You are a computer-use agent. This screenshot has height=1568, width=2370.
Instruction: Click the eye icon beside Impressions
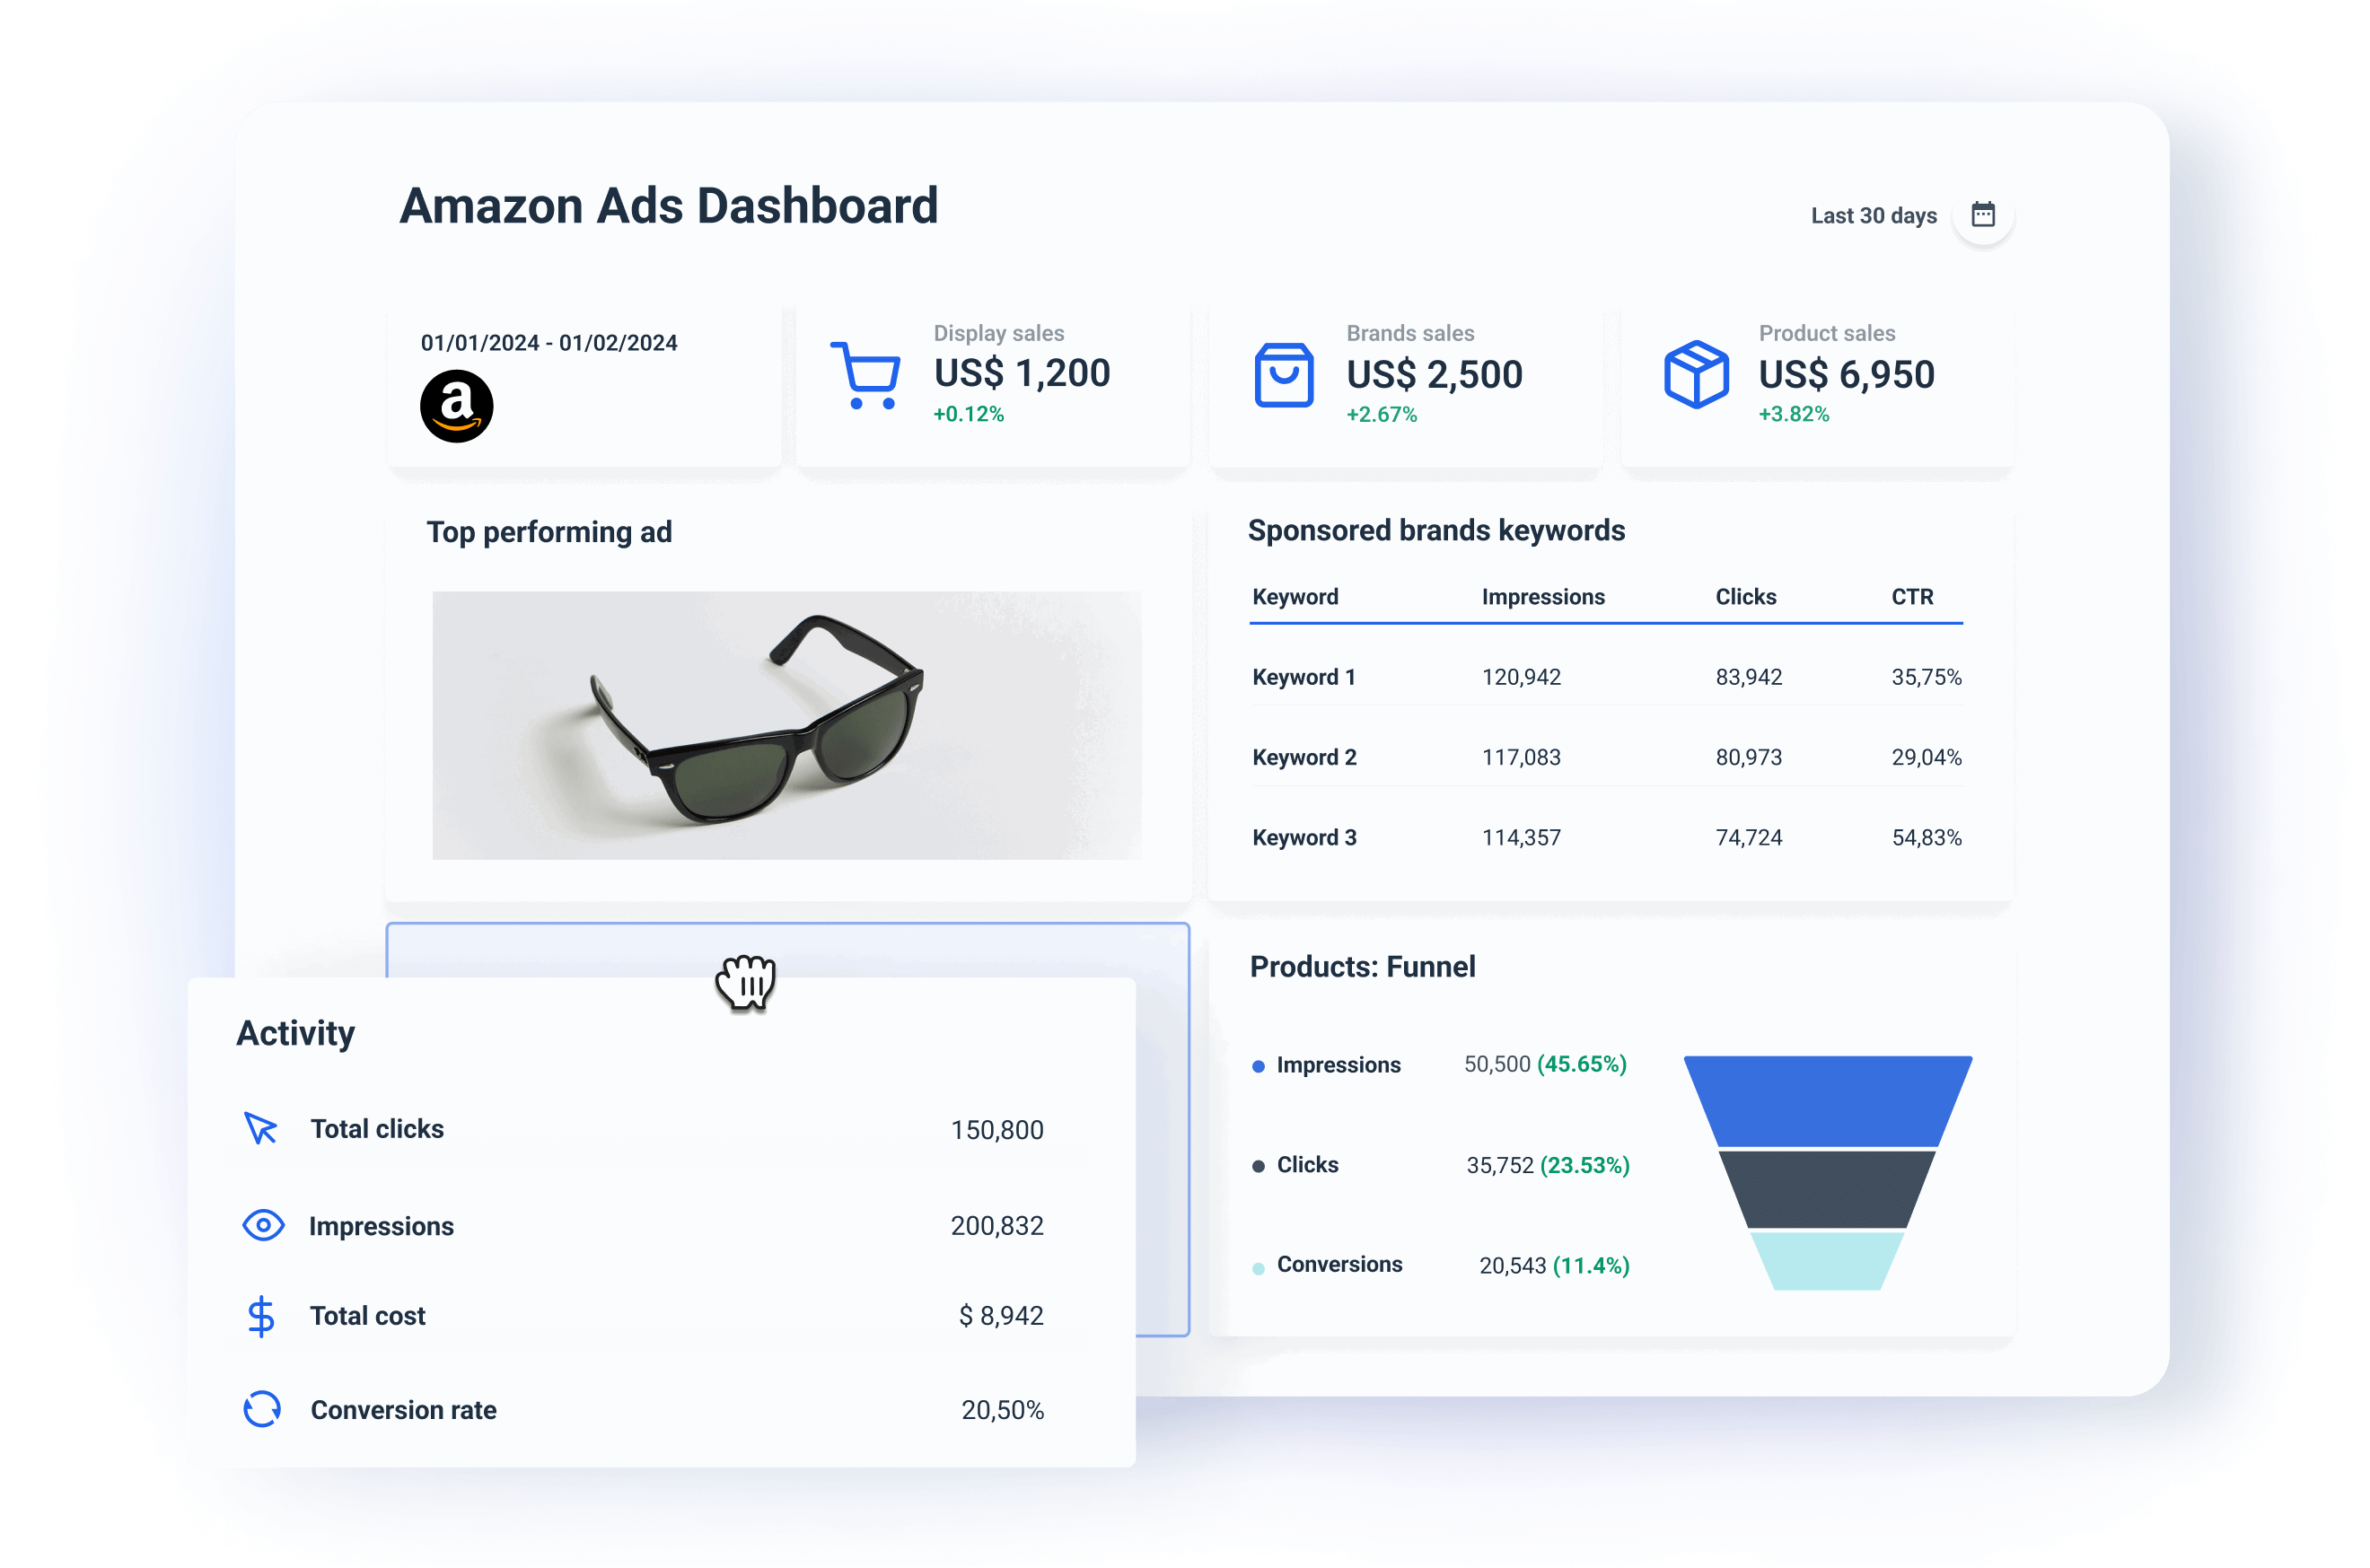(x=261, y=1224)
